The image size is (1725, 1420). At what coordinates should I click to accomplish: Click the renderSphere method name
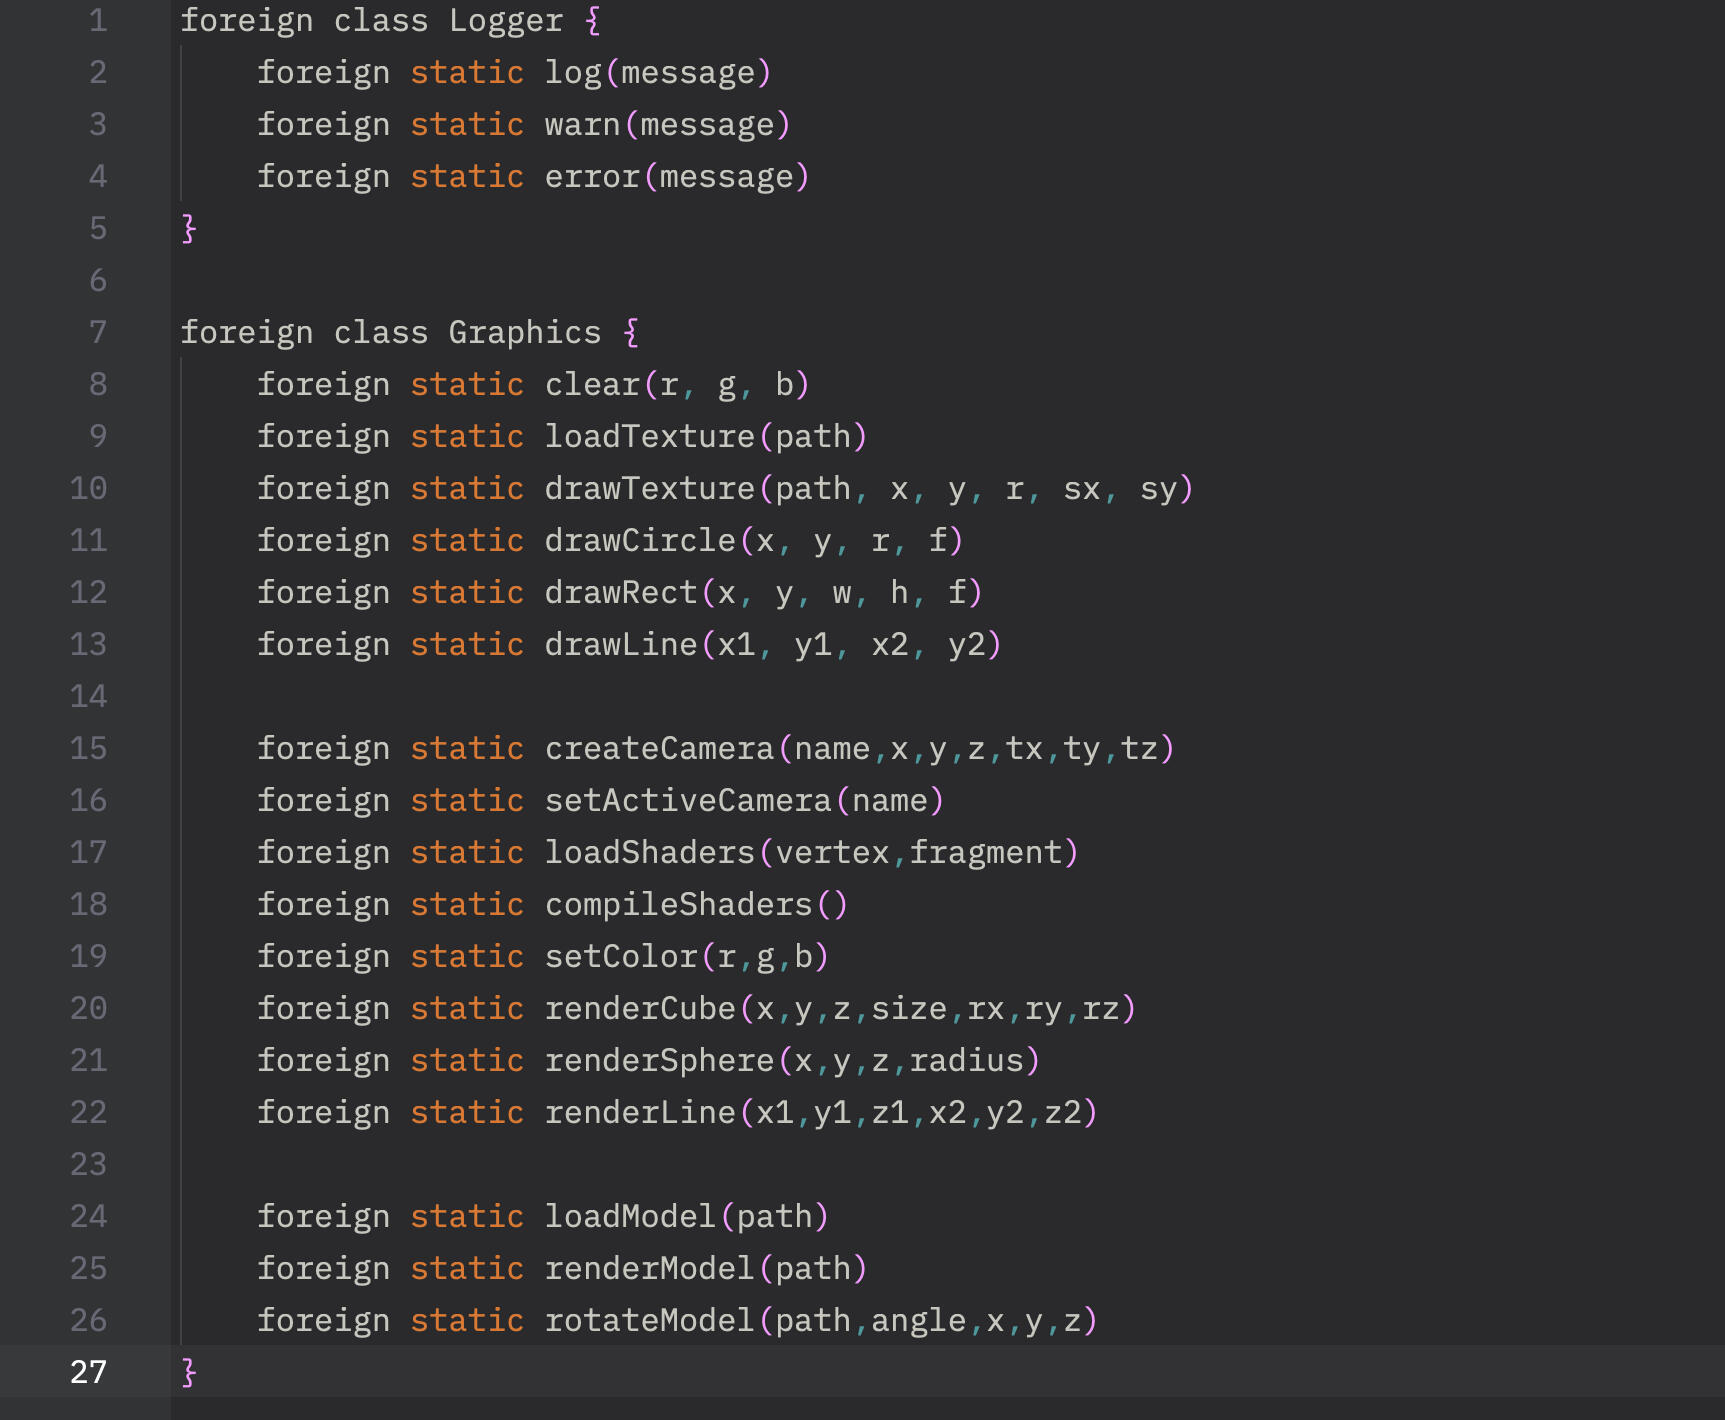pos(659,1060)
